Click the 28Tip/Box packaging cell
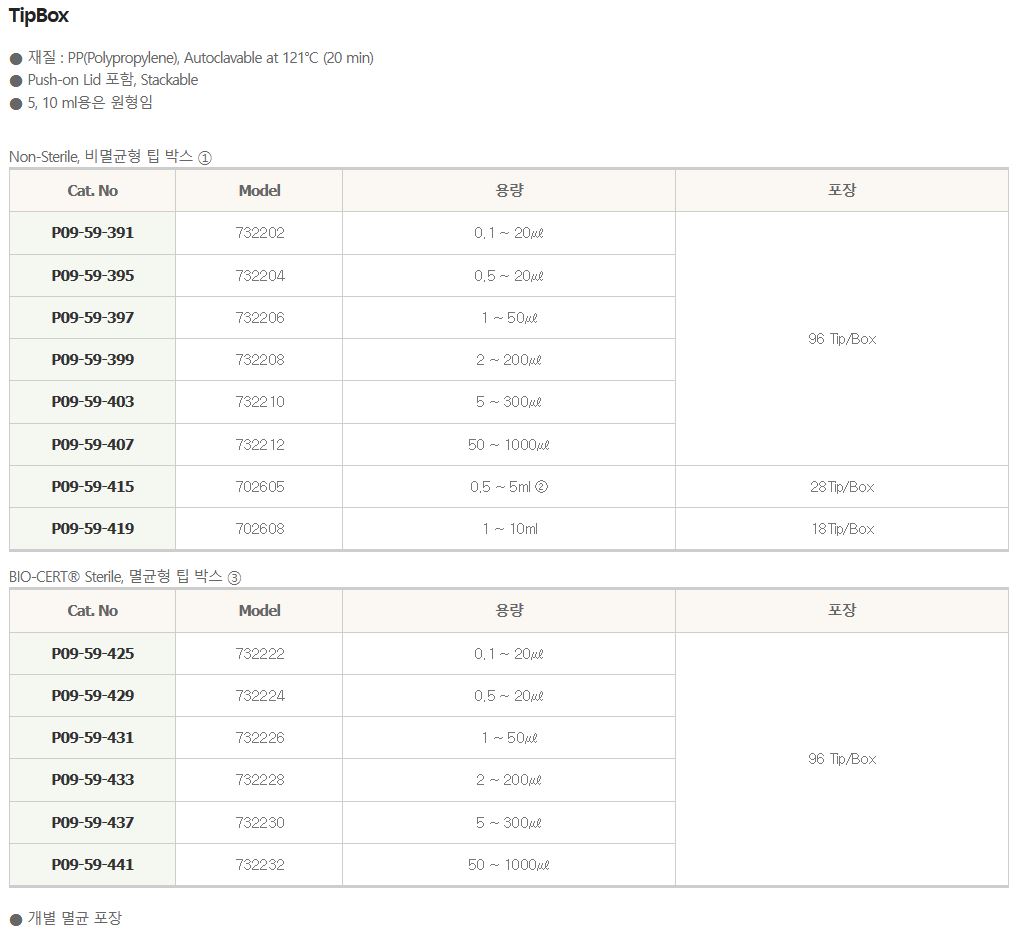The image size is (1020, 944). (x=842, y=487)
